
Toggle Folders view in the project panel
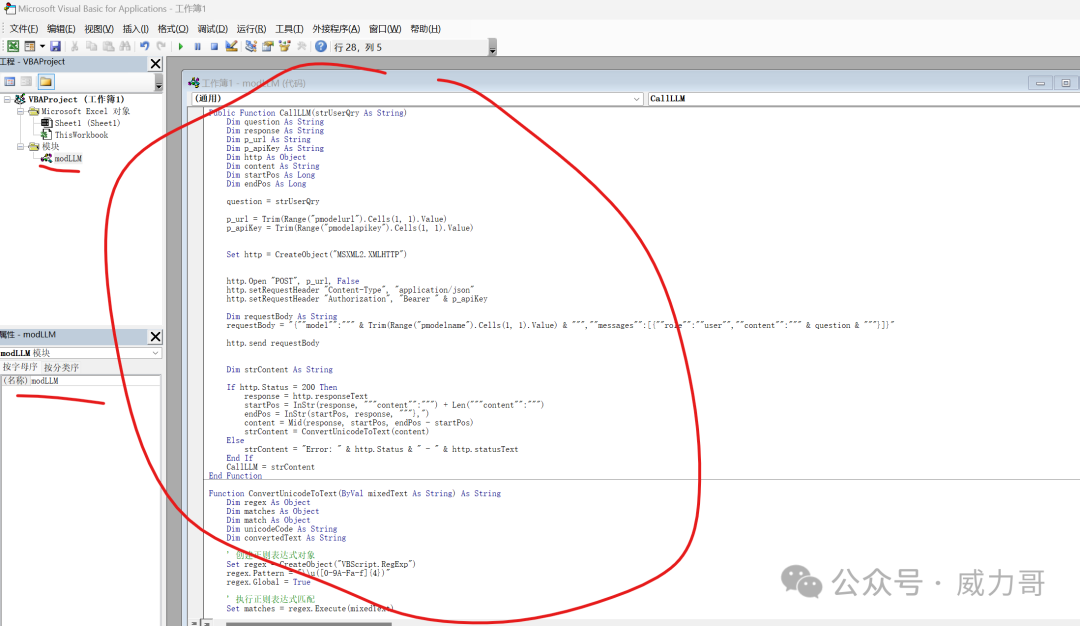point(46,81)
